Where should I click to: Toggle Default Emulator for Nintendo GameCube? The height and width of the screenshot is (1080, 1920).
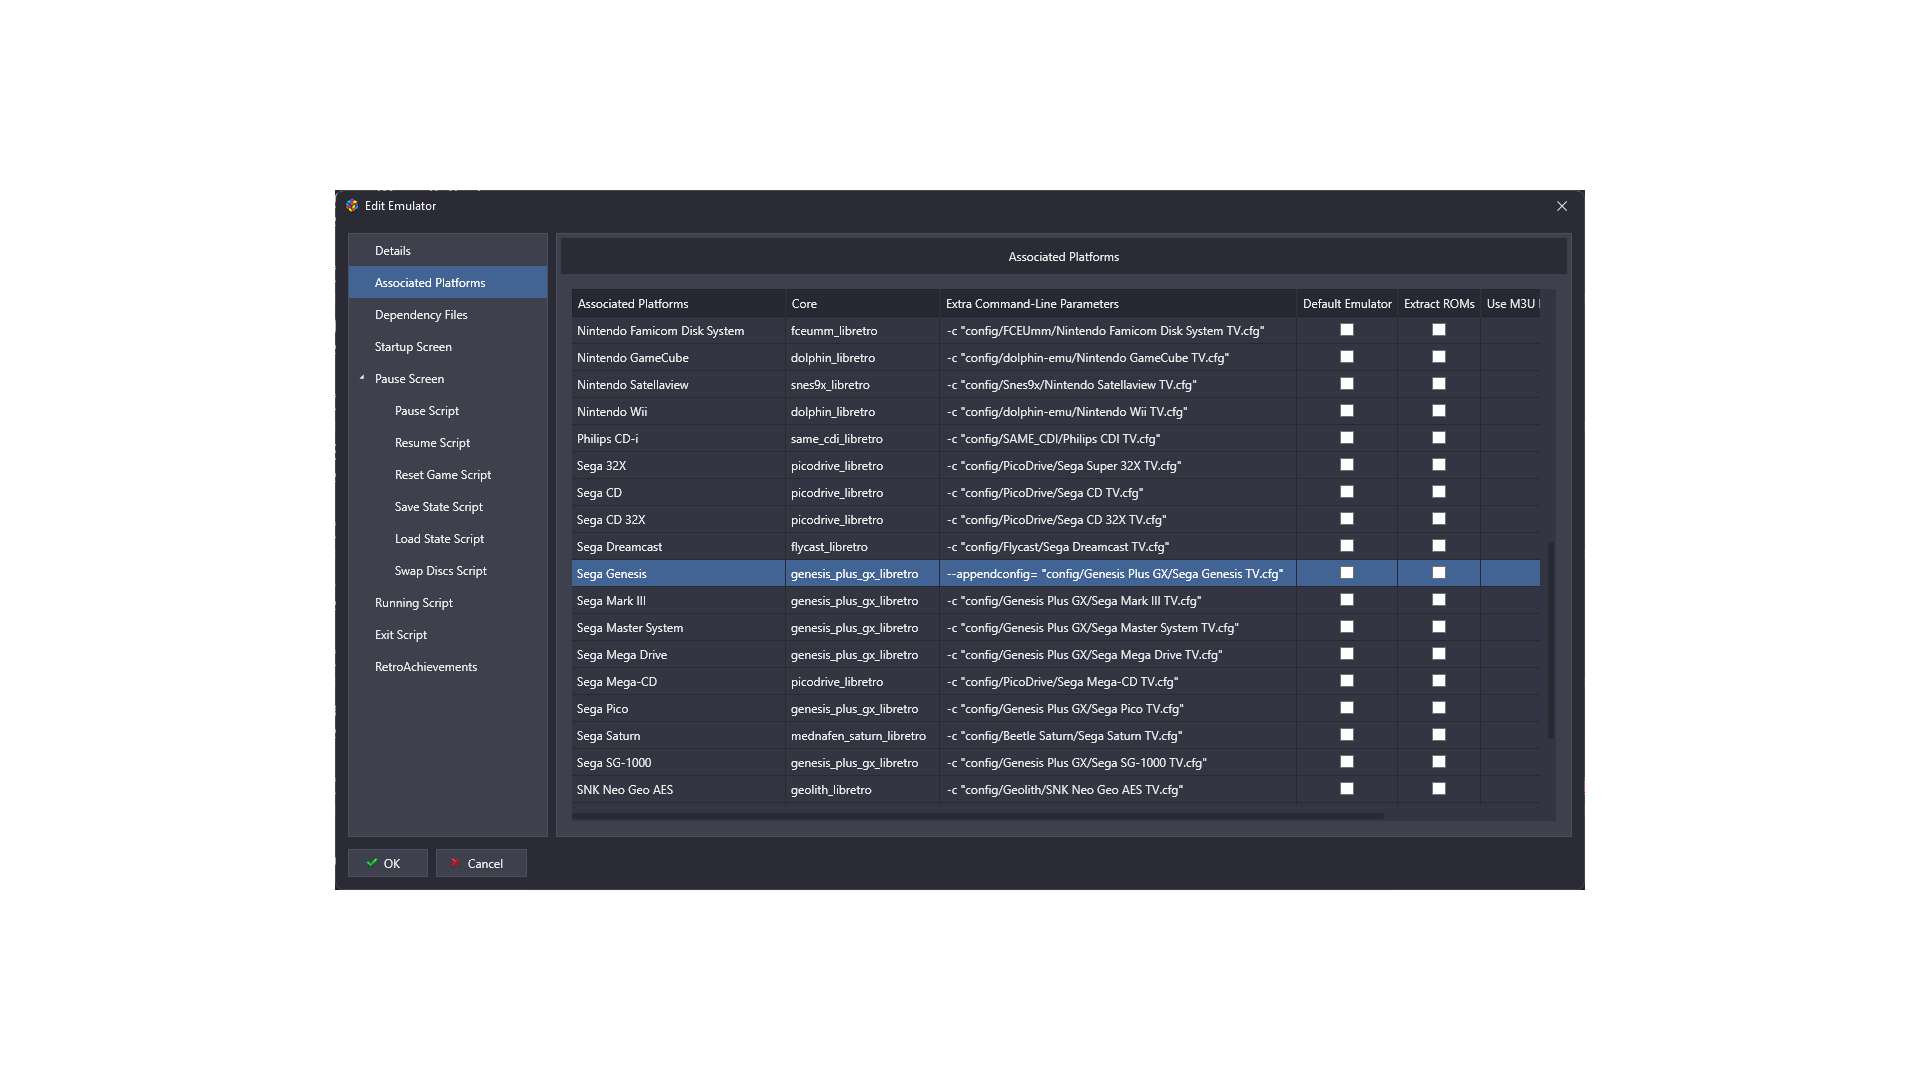[1346, 357]
